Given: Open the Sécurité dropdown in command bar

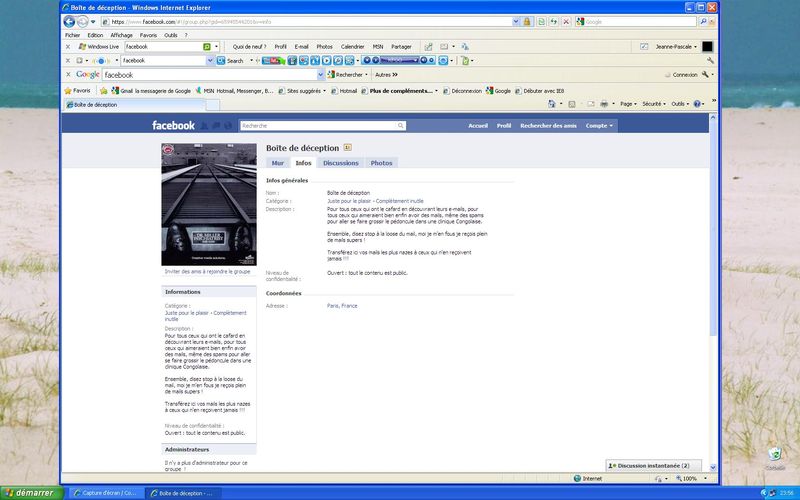Looking at the screenshot, I should point(654,104).
